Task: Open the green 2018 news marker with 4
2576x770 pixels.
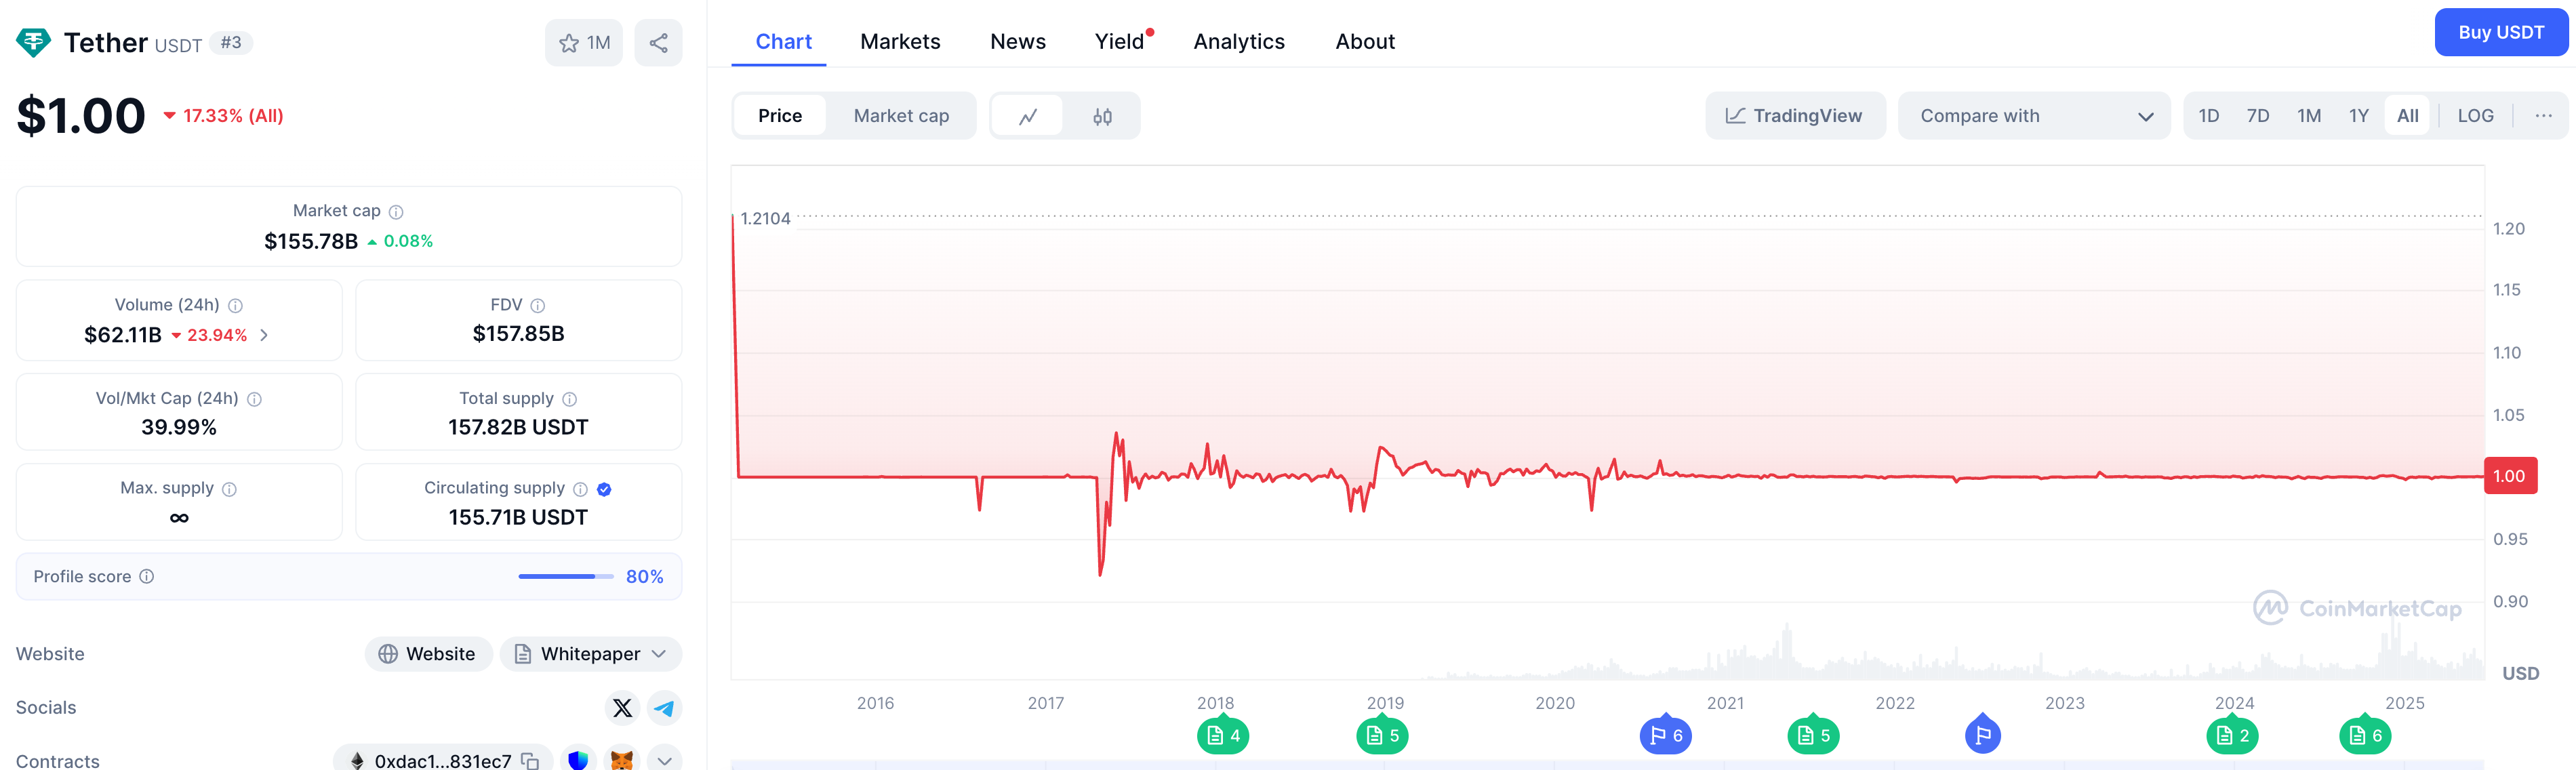Action: coord(1222,735)
